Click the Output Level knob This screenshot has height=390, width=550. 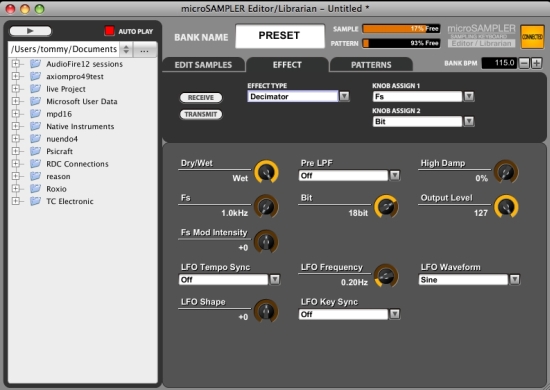(x=506, y=207)
